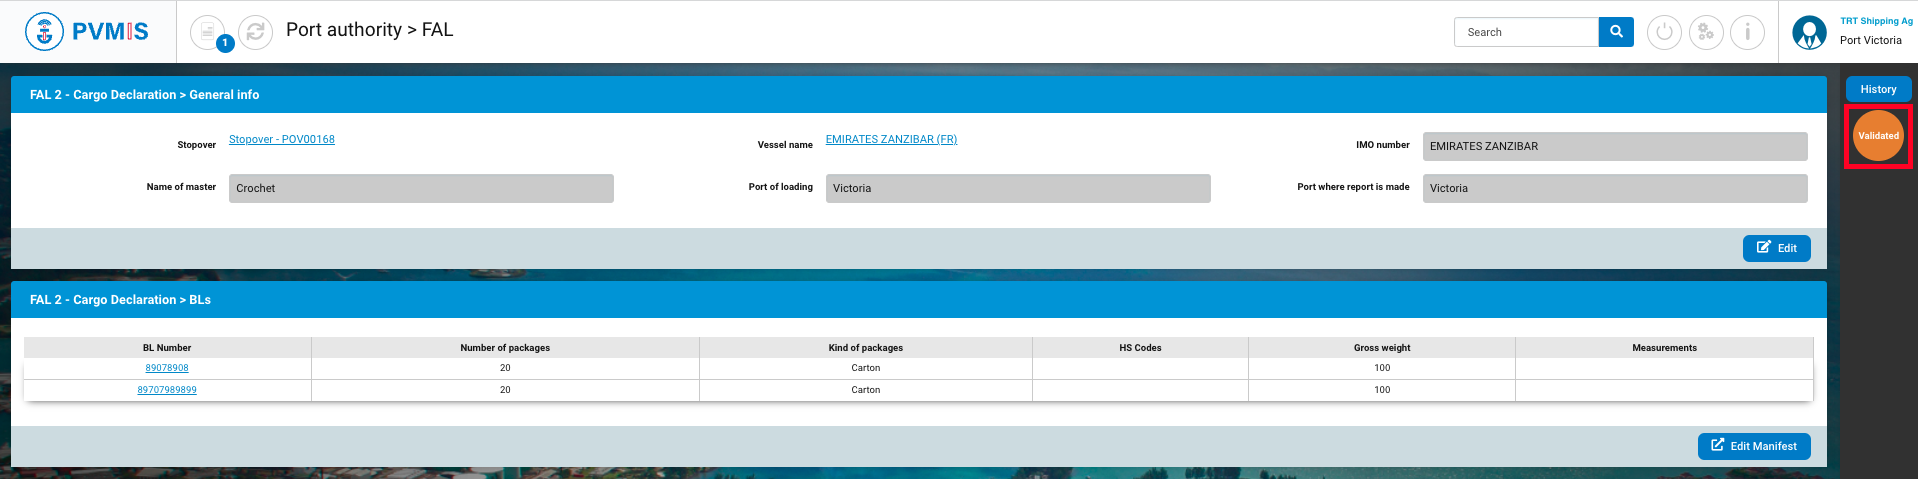Open the Stopover - POV00168 link
This screenshot has height=479, width=1918.
tap(282, 139)
